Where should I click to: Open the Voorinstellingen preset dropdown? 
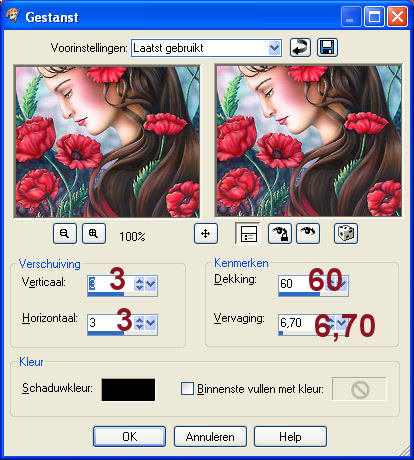tap(274, 48)
